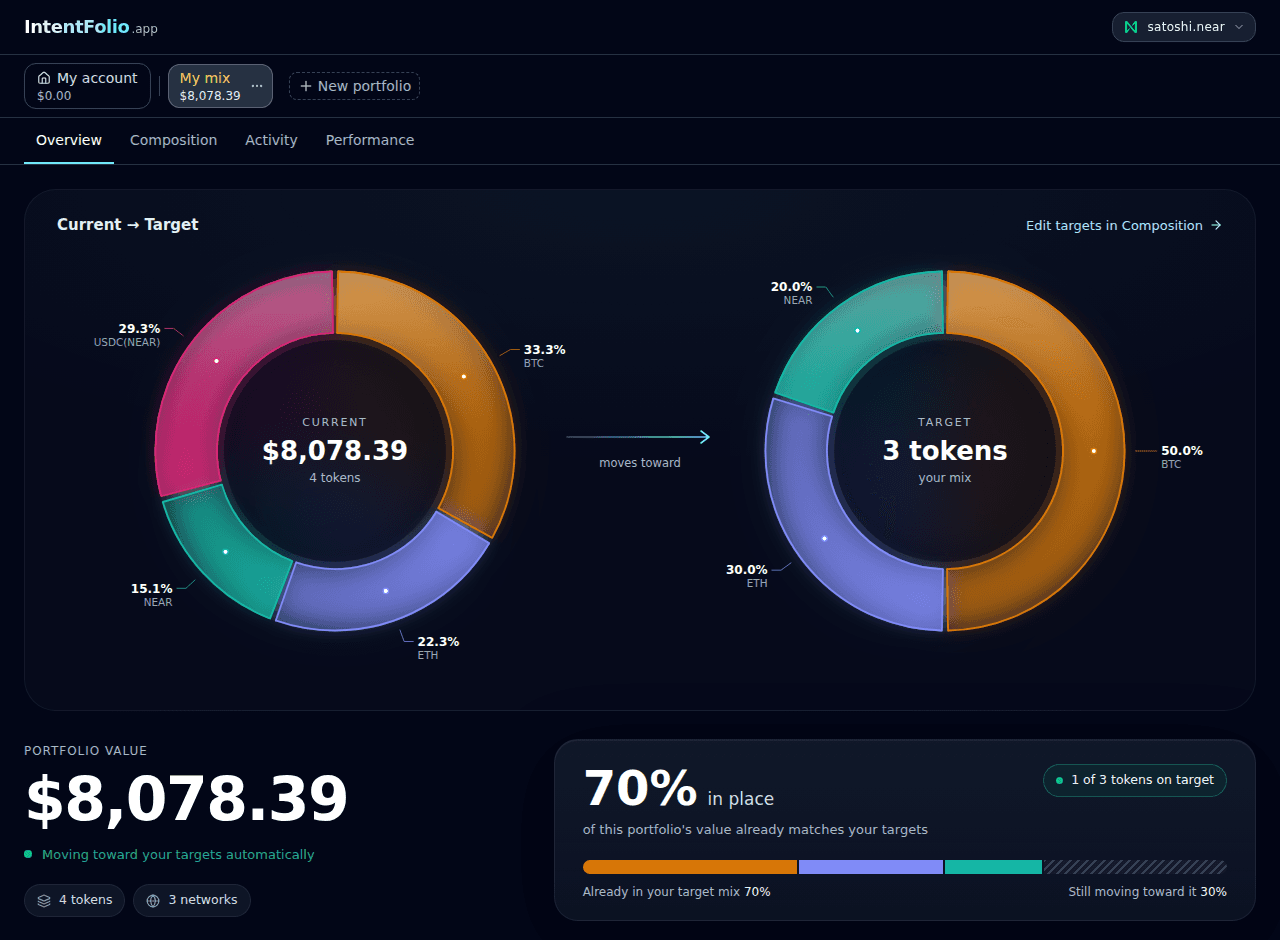Expand the satoshi.near account dropdown chevron

click(x=1239, y=27)
